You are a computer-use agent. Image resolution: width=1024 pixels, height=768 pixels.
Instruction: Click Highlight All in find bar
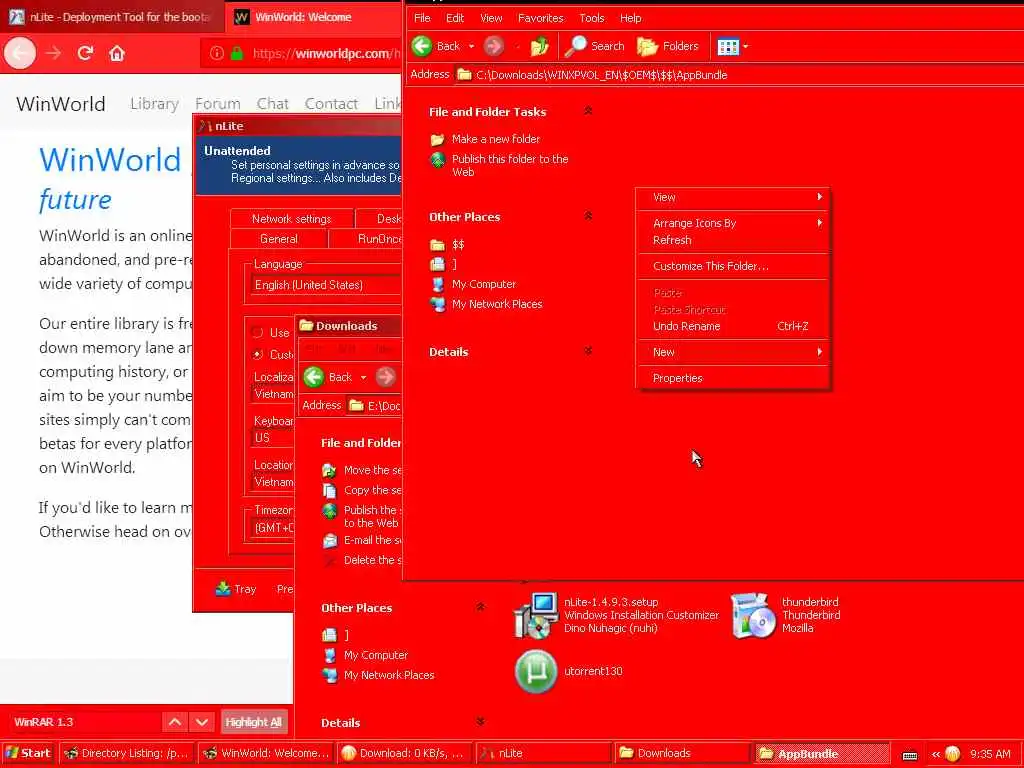point(253,722)
